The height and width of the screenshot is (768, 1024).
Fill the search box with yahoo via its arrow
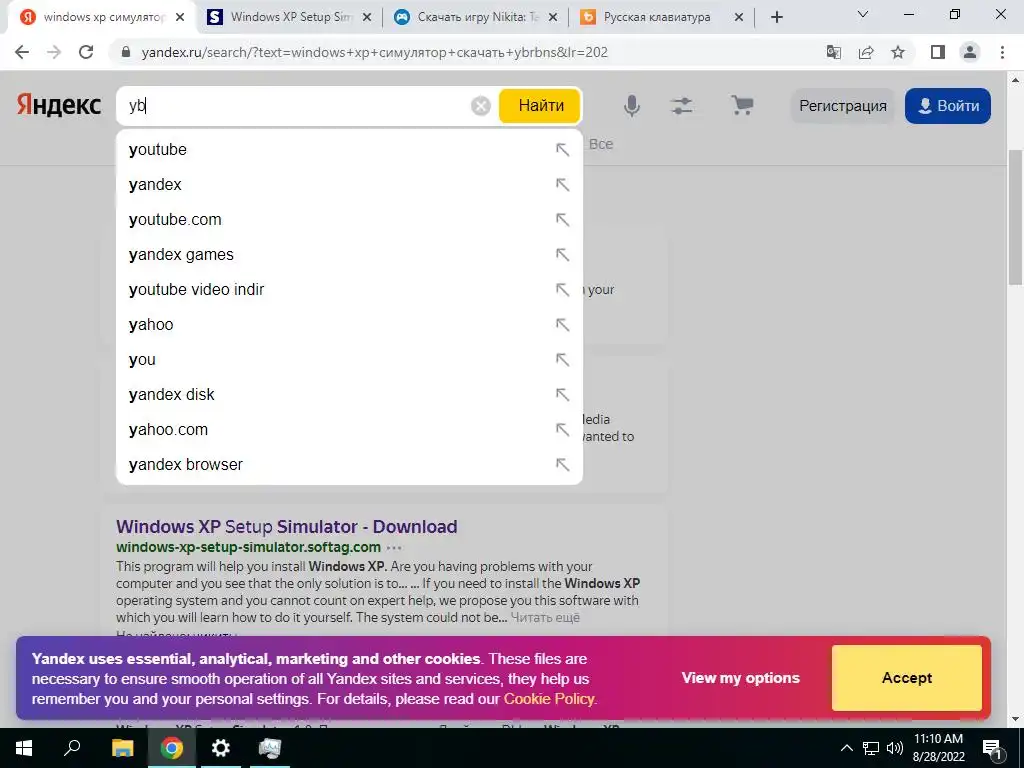[562, 325]
